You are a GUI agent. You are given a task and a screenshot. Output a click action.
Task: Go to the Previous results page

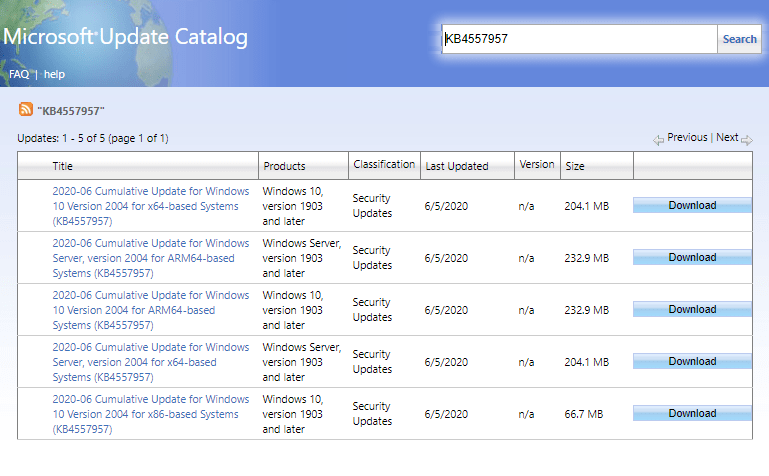687,137
